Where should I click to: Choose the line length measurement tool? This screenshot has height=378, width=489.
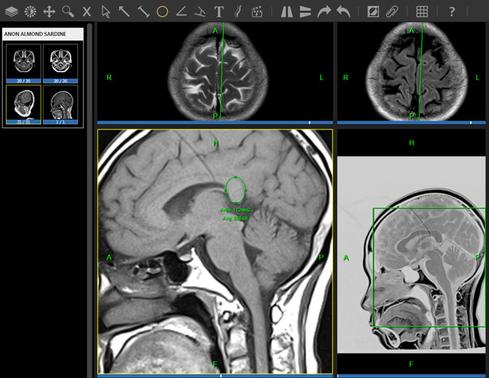[x=143, y=12]
